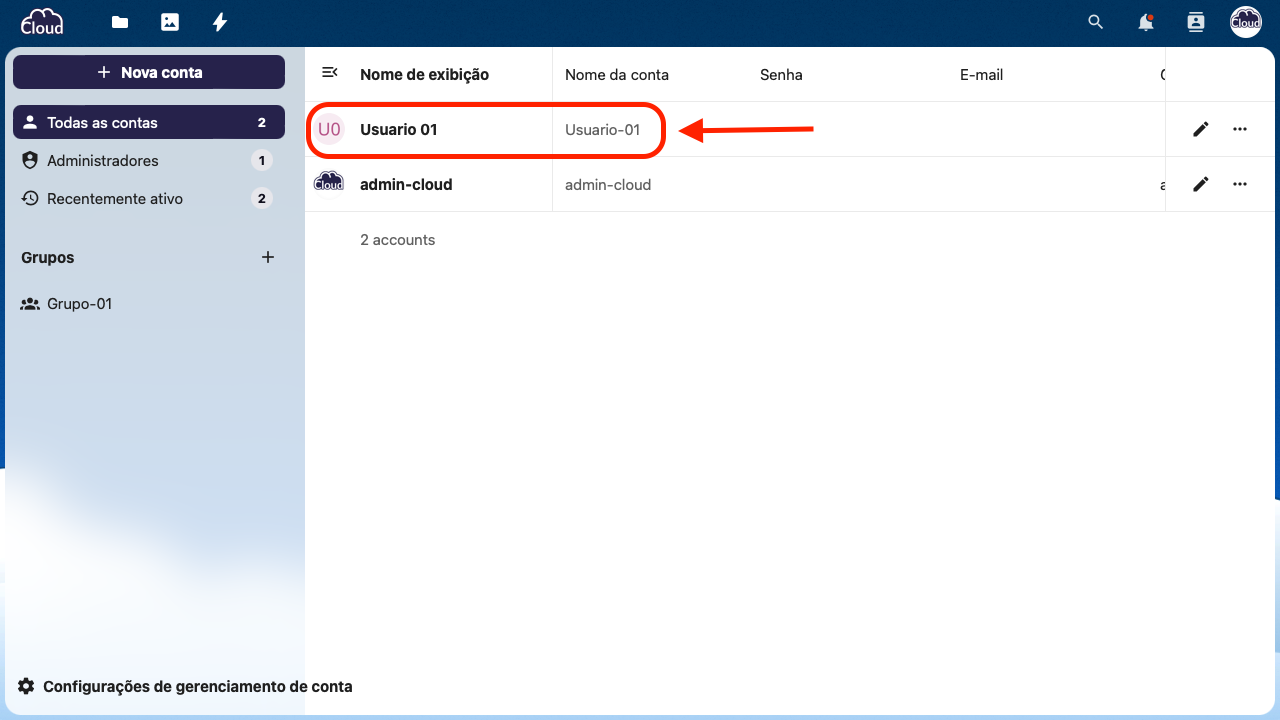Select Administradores in the sidebar
The width and height of the screenshot is (1280, 720).
tap(149, 160)
